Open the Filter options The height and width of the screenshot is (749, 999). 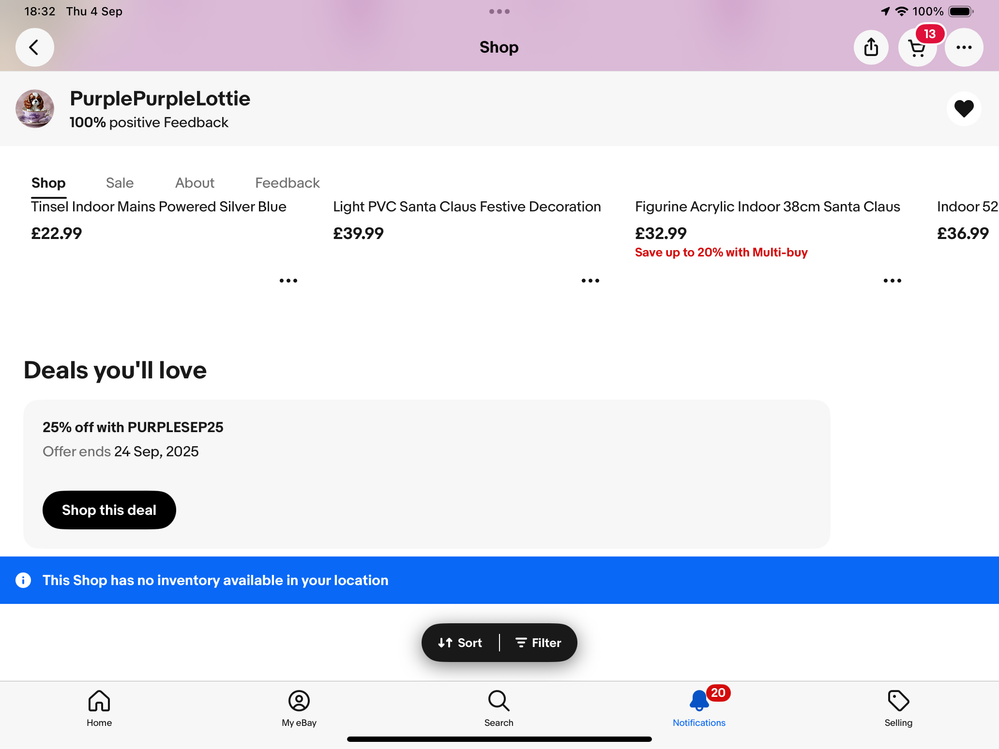538,643
